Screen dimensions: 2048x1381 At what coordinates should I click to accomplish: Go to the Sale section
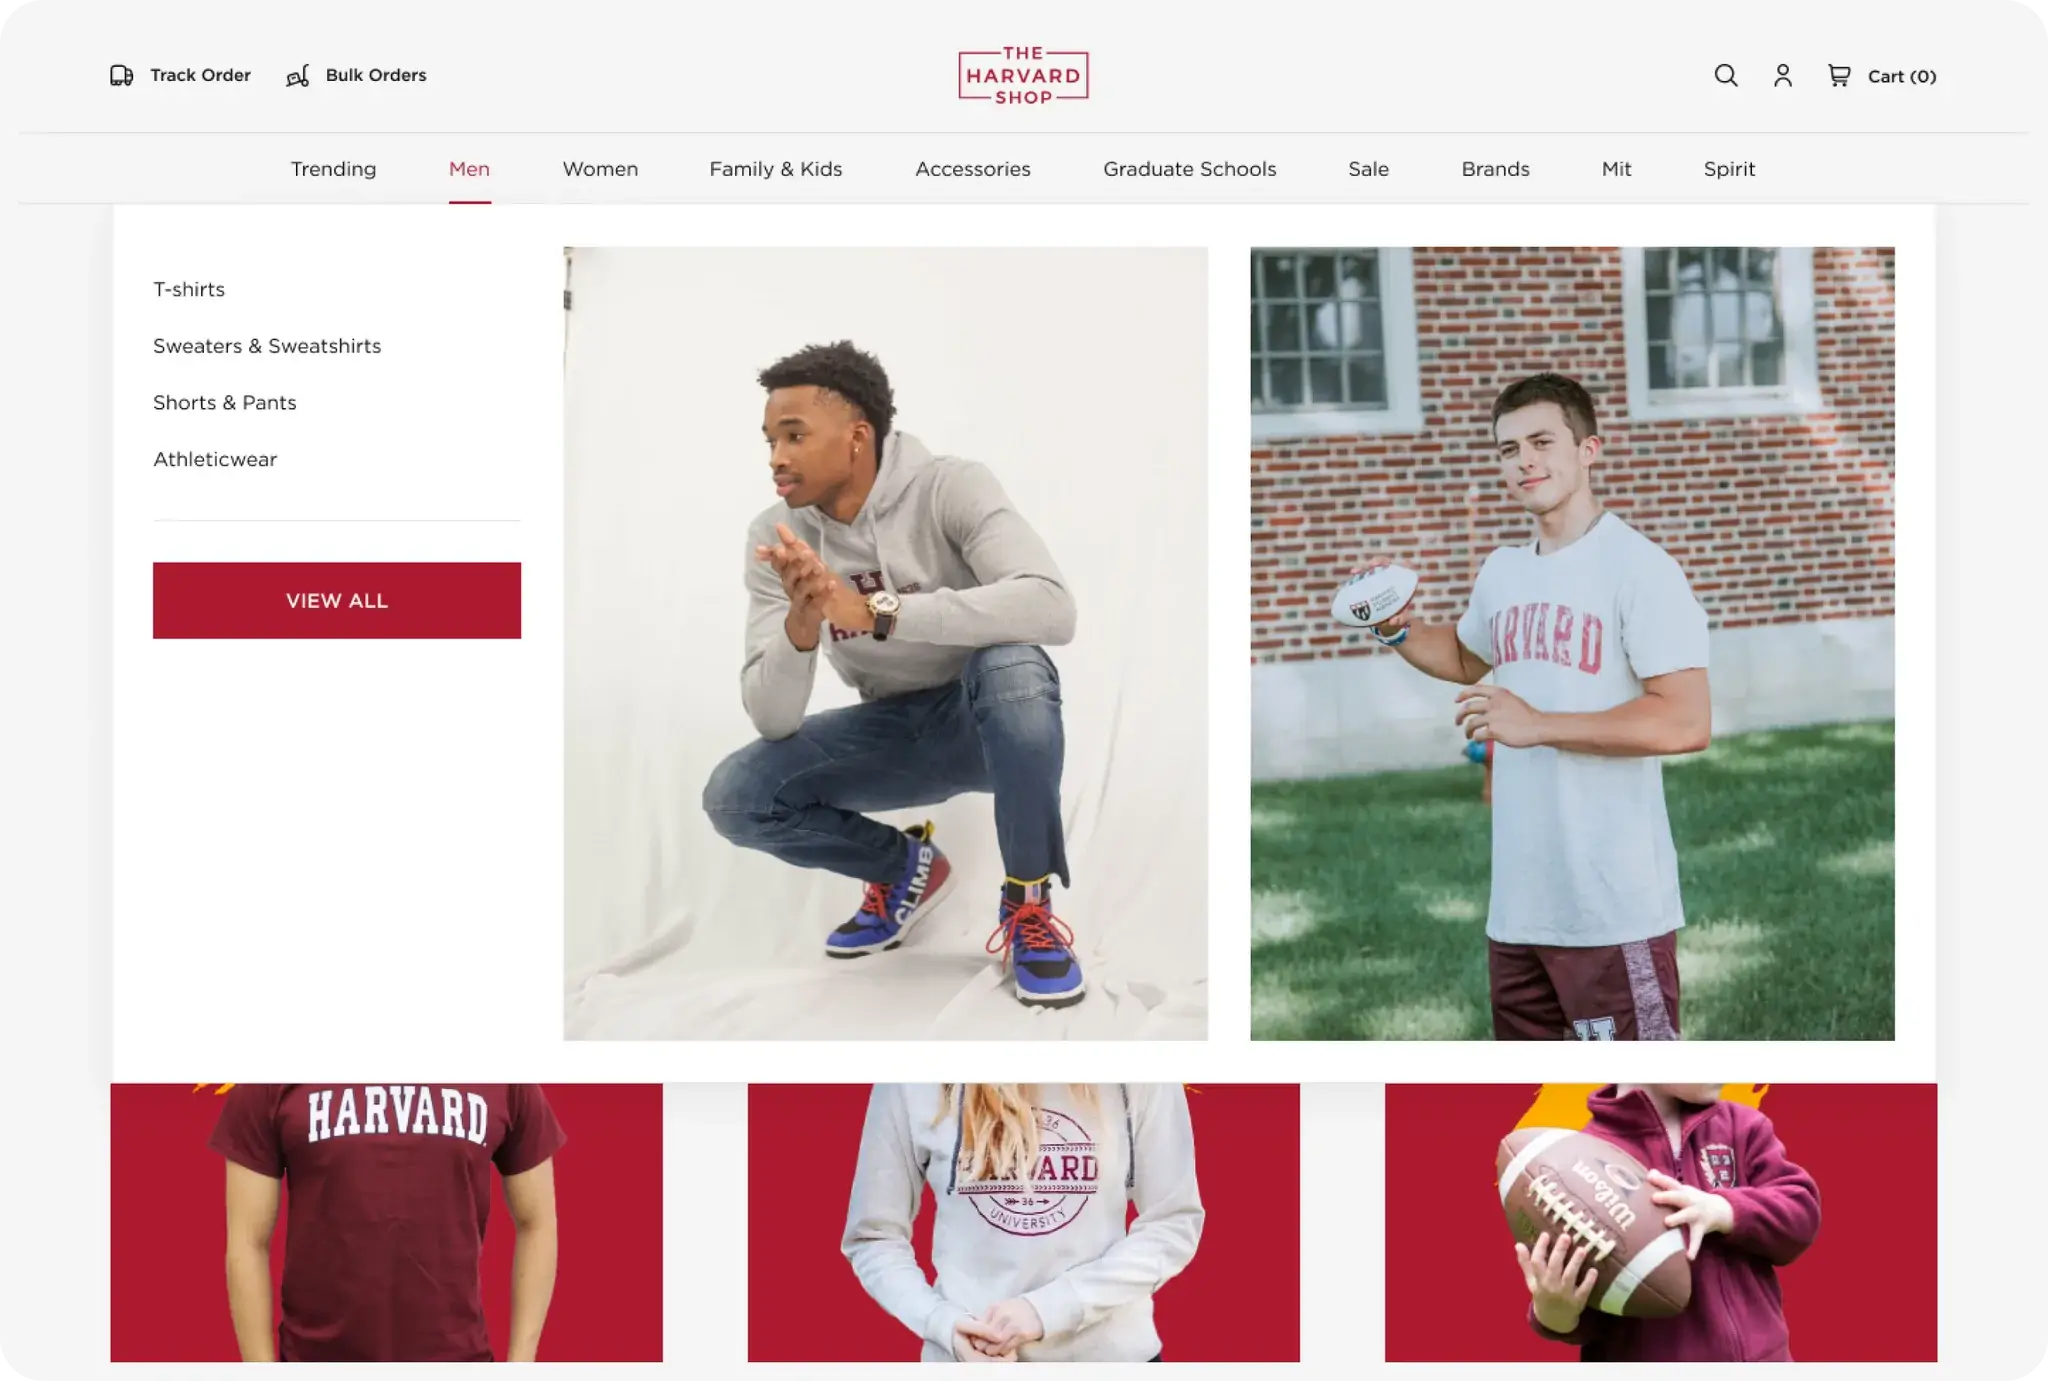click(x=1368, y=169)
